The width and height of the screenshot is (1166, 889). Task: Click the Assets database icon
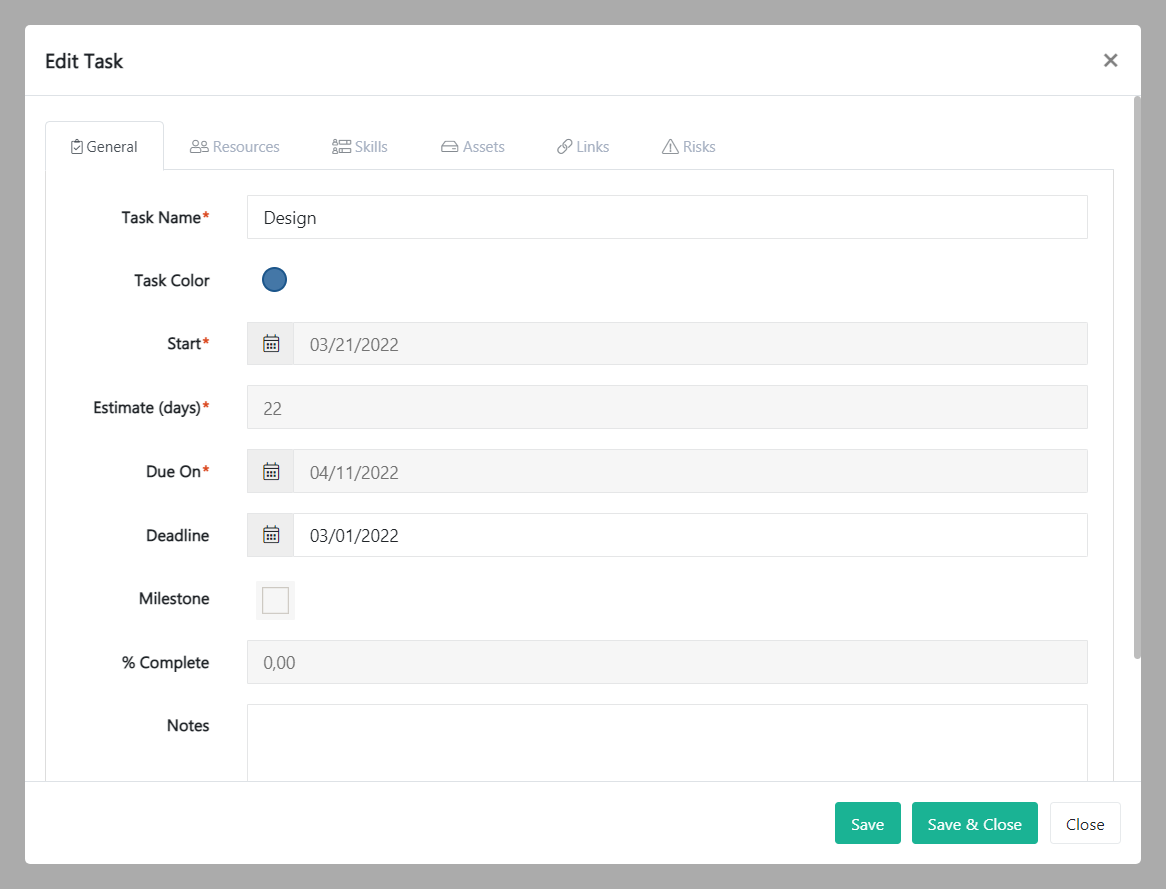click(448, 146)
